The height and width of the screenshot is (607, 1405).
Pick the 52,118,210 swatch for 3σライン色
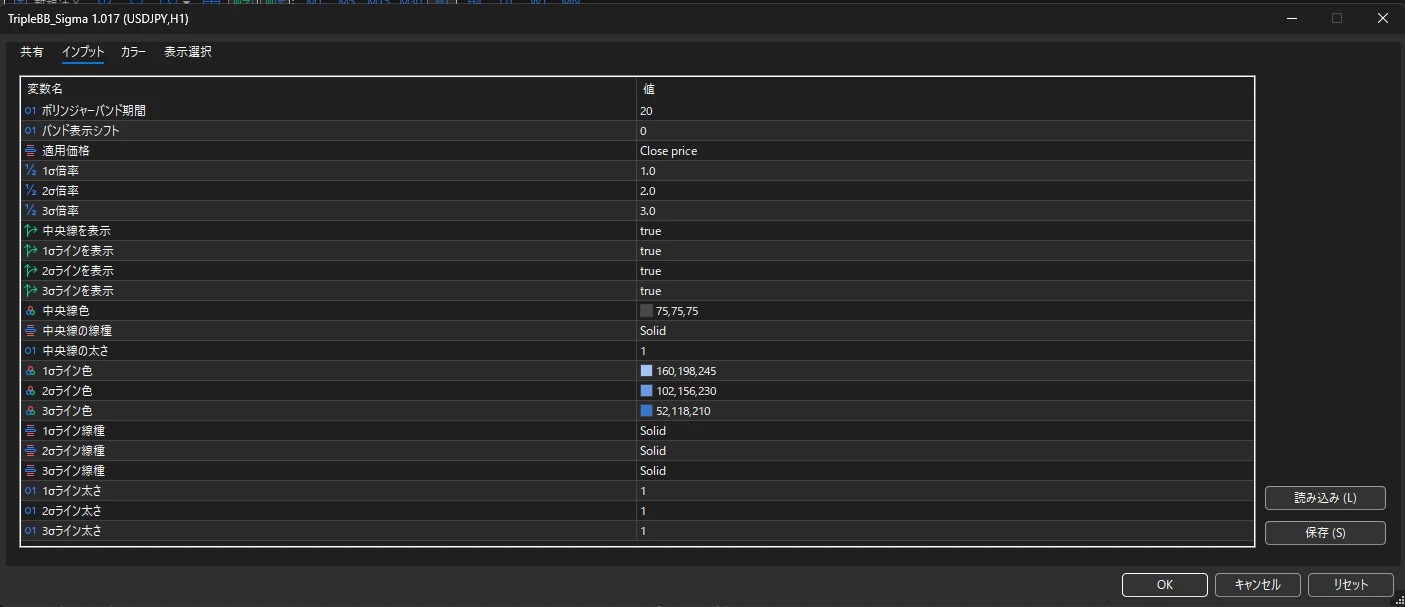click(646, 411)
